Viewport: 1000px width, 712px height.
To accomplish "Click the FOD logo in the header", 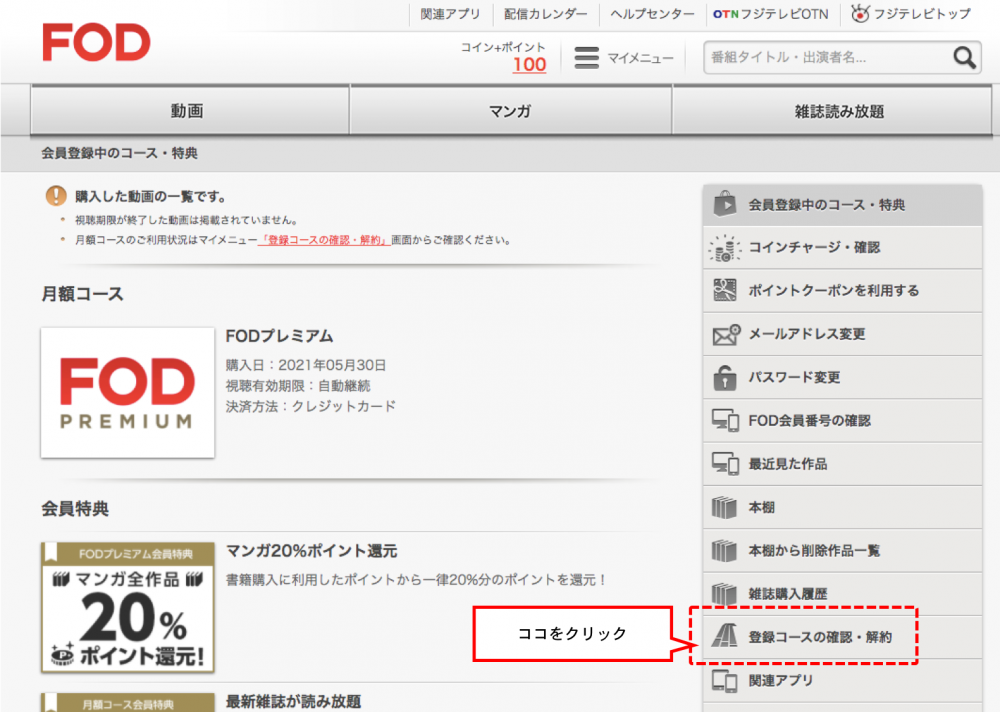I will 96,43.
